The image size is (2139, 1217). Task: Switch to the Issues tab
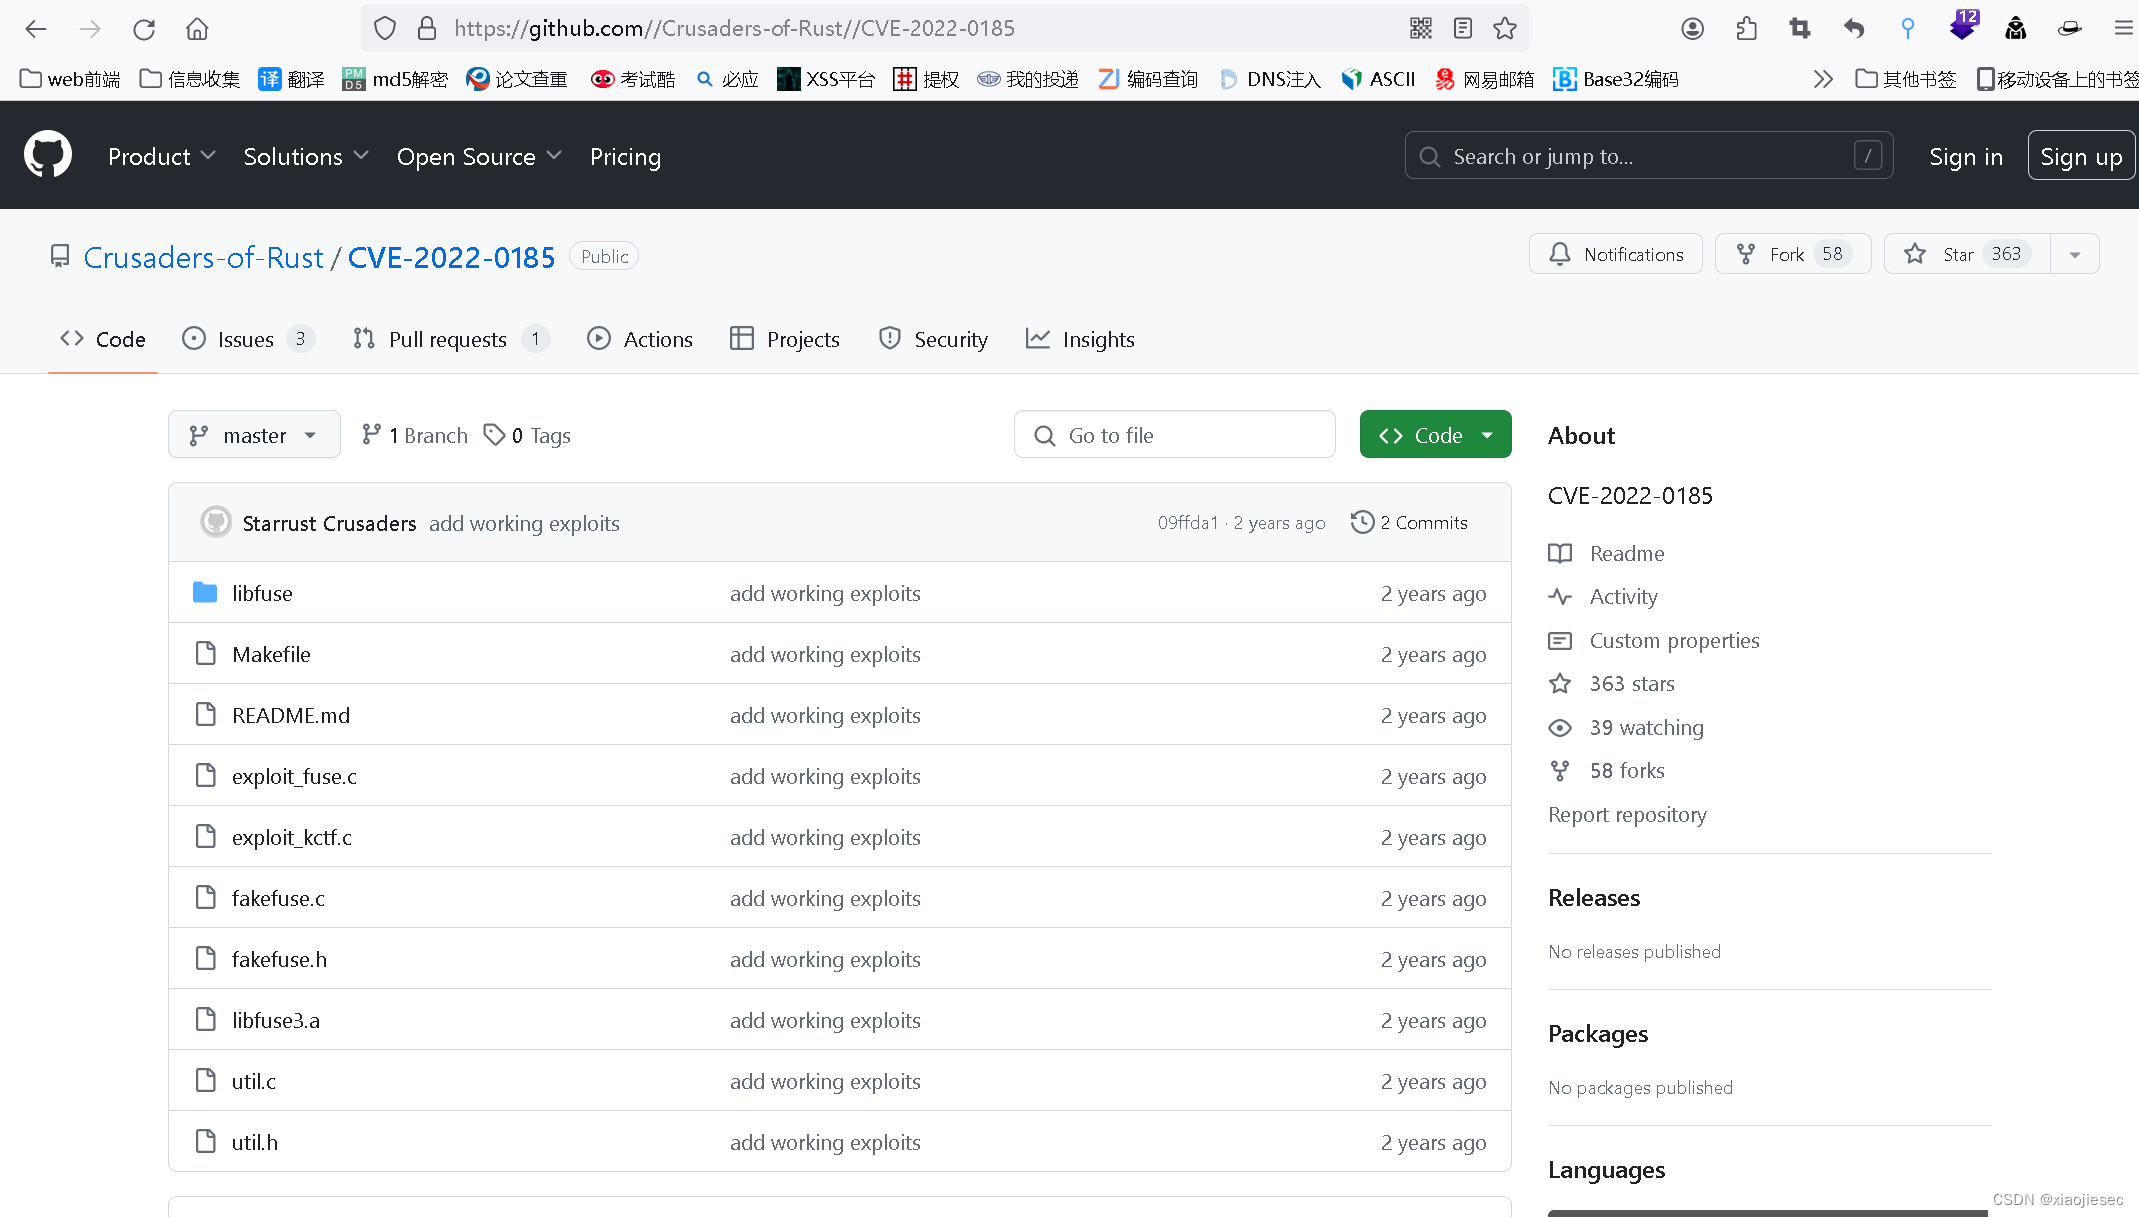pos(246,339)
